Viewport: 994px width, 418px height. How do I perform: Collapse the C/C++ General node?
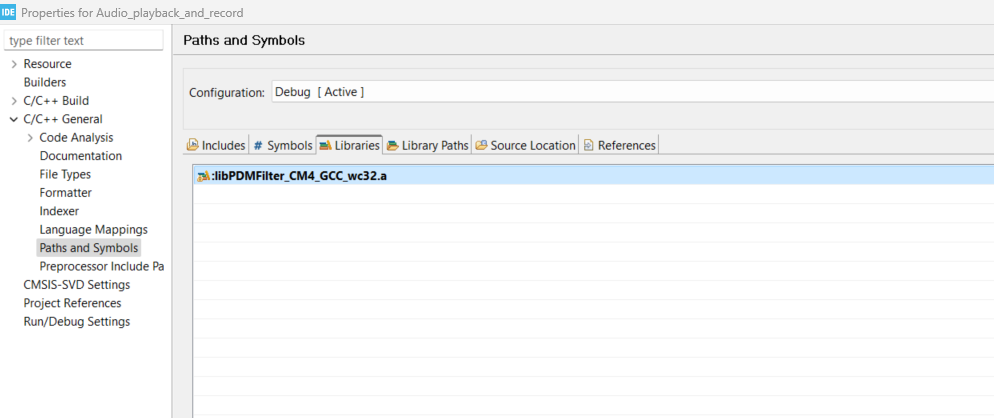[14, 119]
